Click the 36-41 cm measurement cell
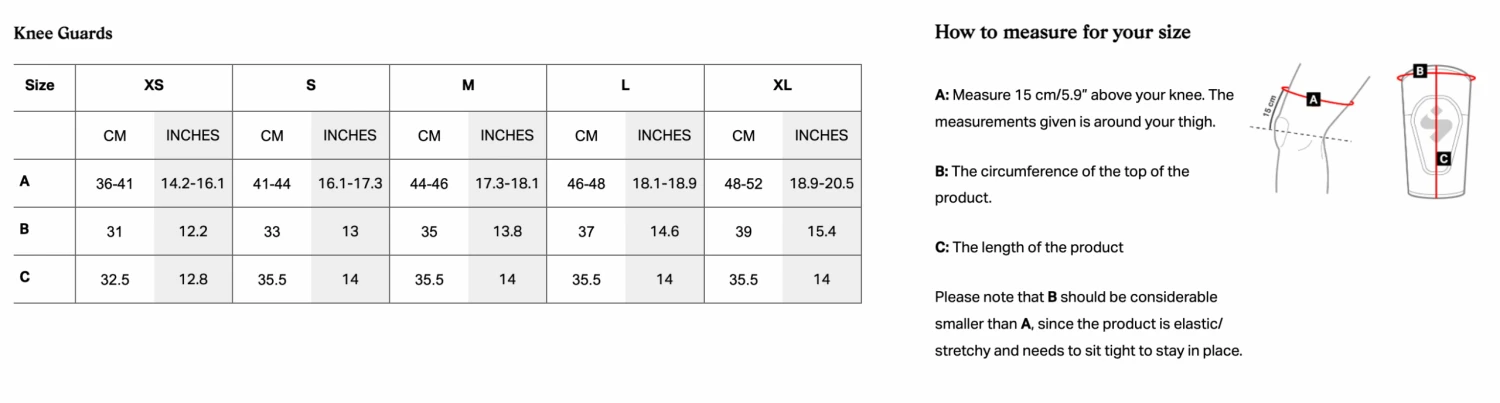Screen dimensions: 1500x403 pyautogui.click(x=115, y=184)
